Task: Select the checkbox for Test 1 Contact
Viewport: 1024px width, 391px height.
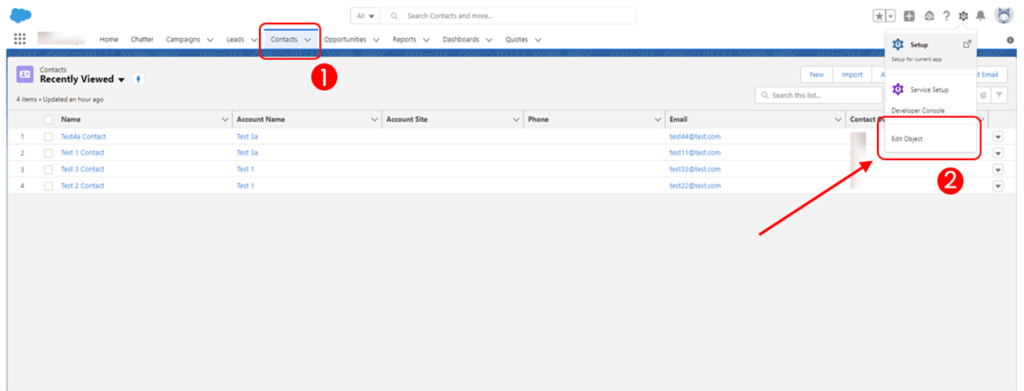Action: 48,153
